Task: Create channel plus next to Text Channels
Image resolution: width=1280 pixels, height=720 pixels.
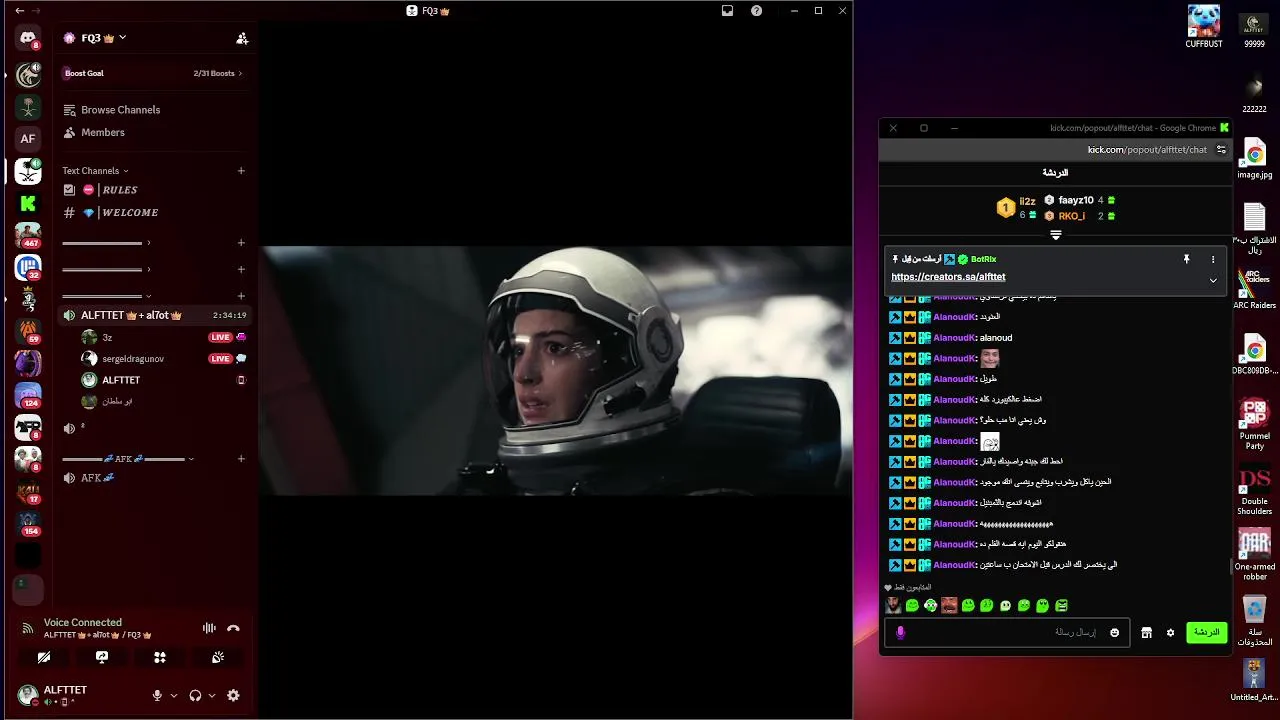Action: [241, 171]
